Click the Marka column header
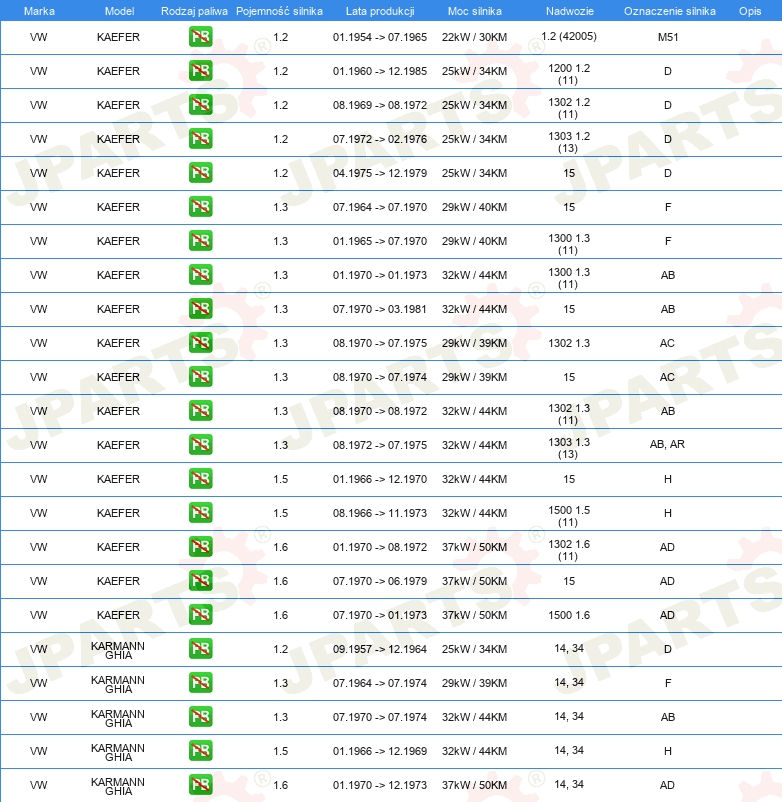 [x=39, y=11]
